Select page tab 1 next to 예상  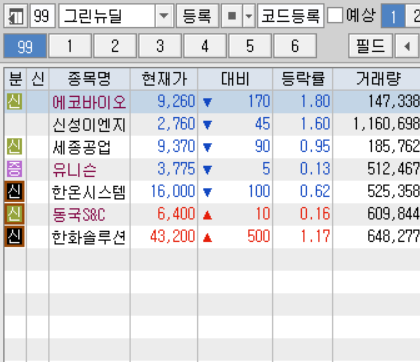(393, 16)
